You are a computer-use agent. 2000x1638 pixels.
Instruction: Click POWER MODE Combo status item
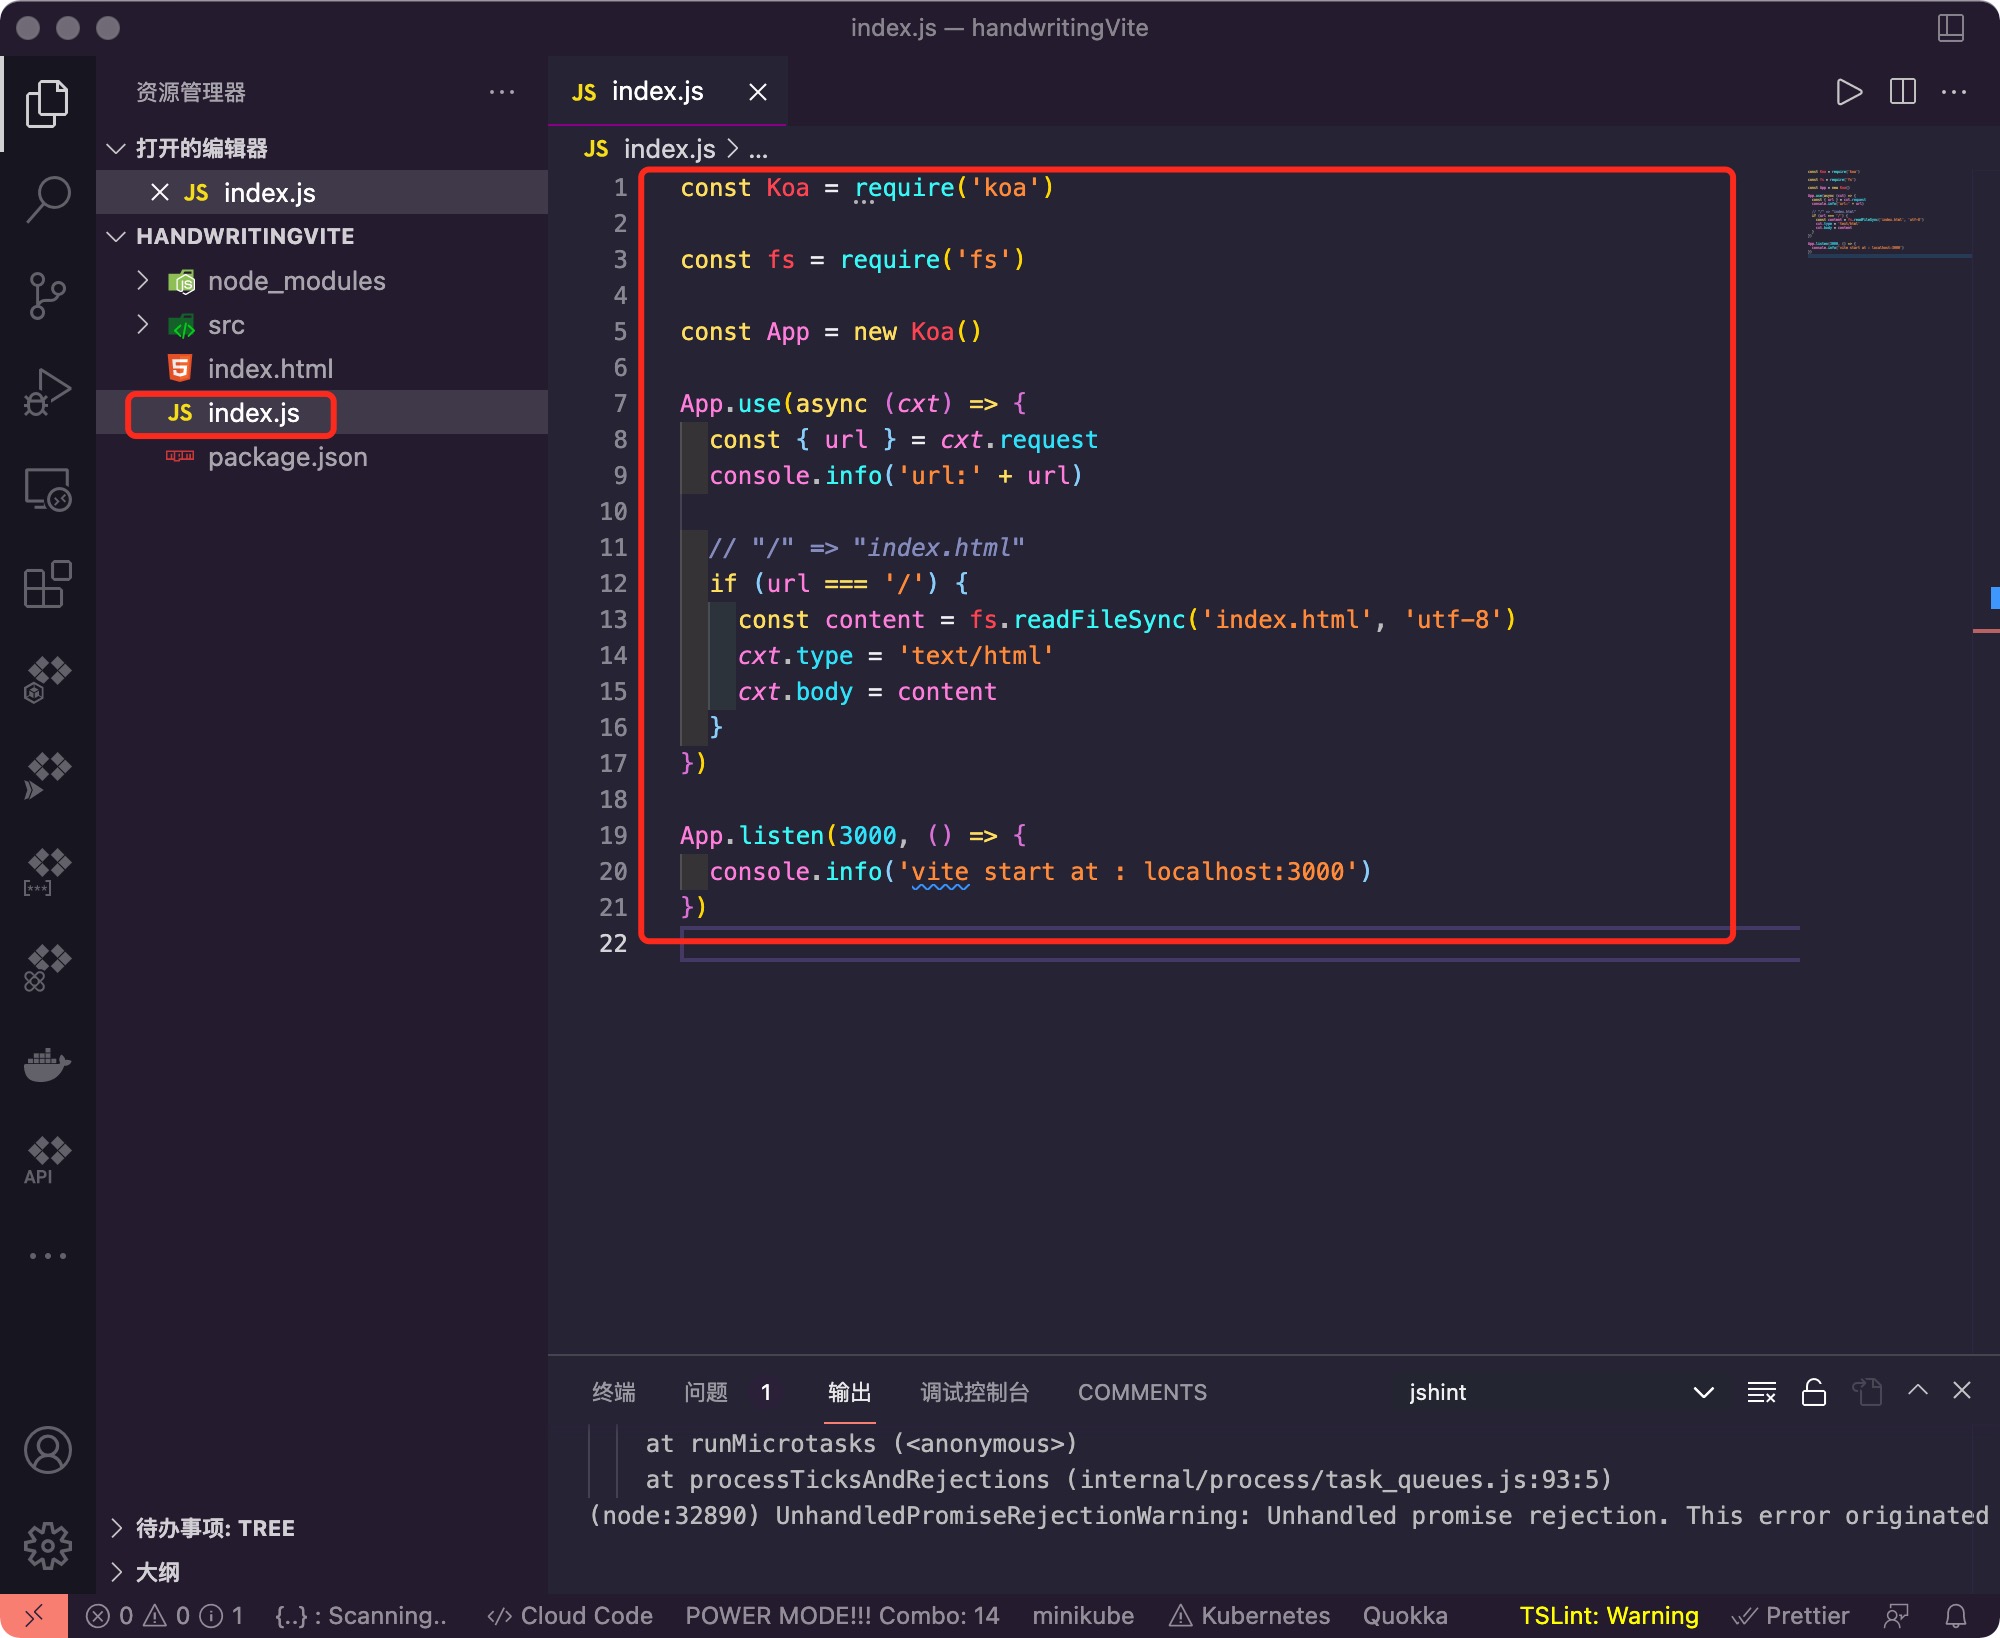point(842,1616)
